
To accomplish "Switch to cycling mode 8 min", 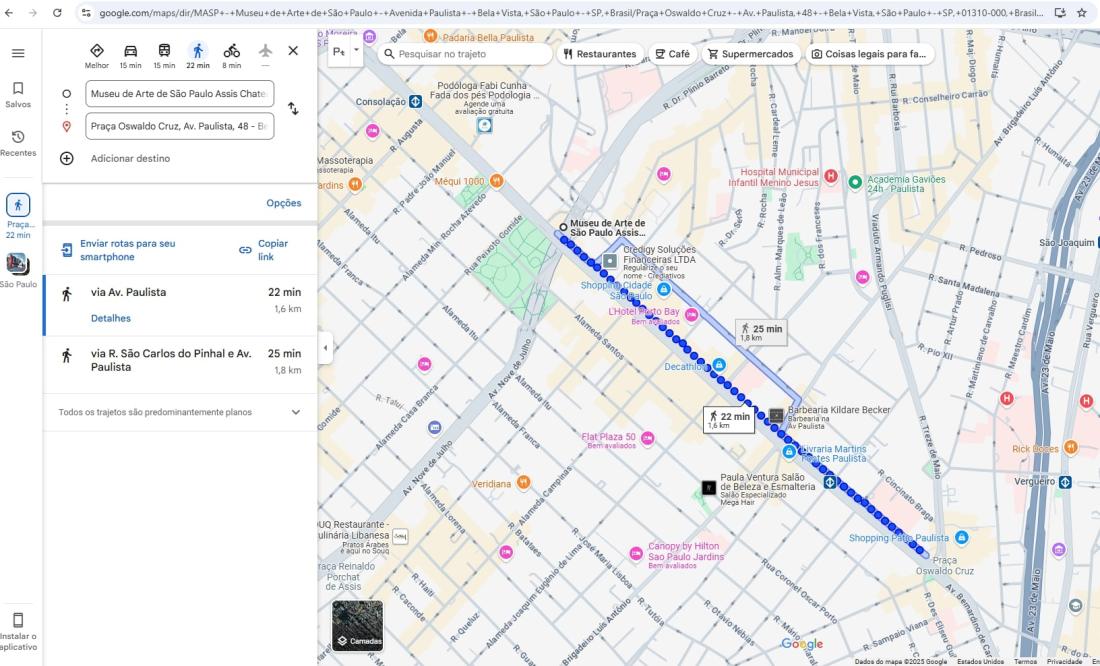I will coord(232,55).
